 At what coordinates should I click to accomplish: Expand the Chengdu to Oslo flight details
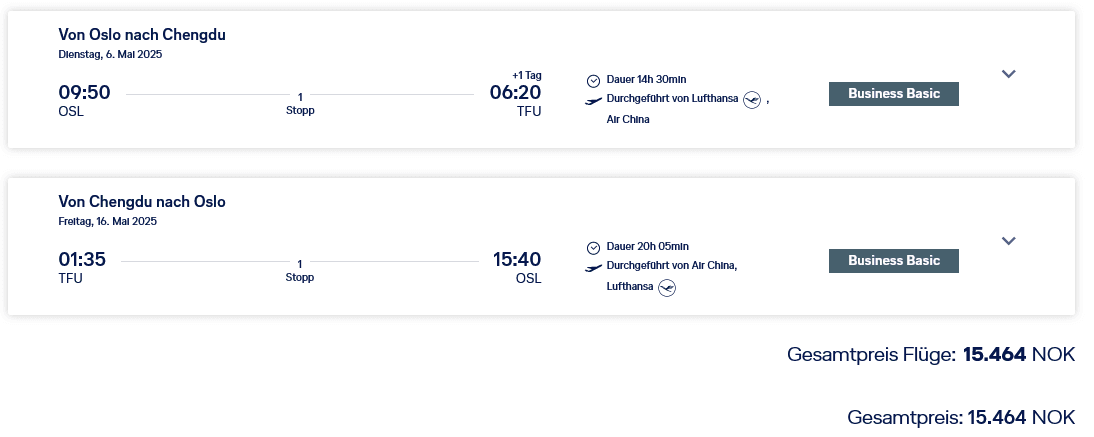coord(1008,241)
